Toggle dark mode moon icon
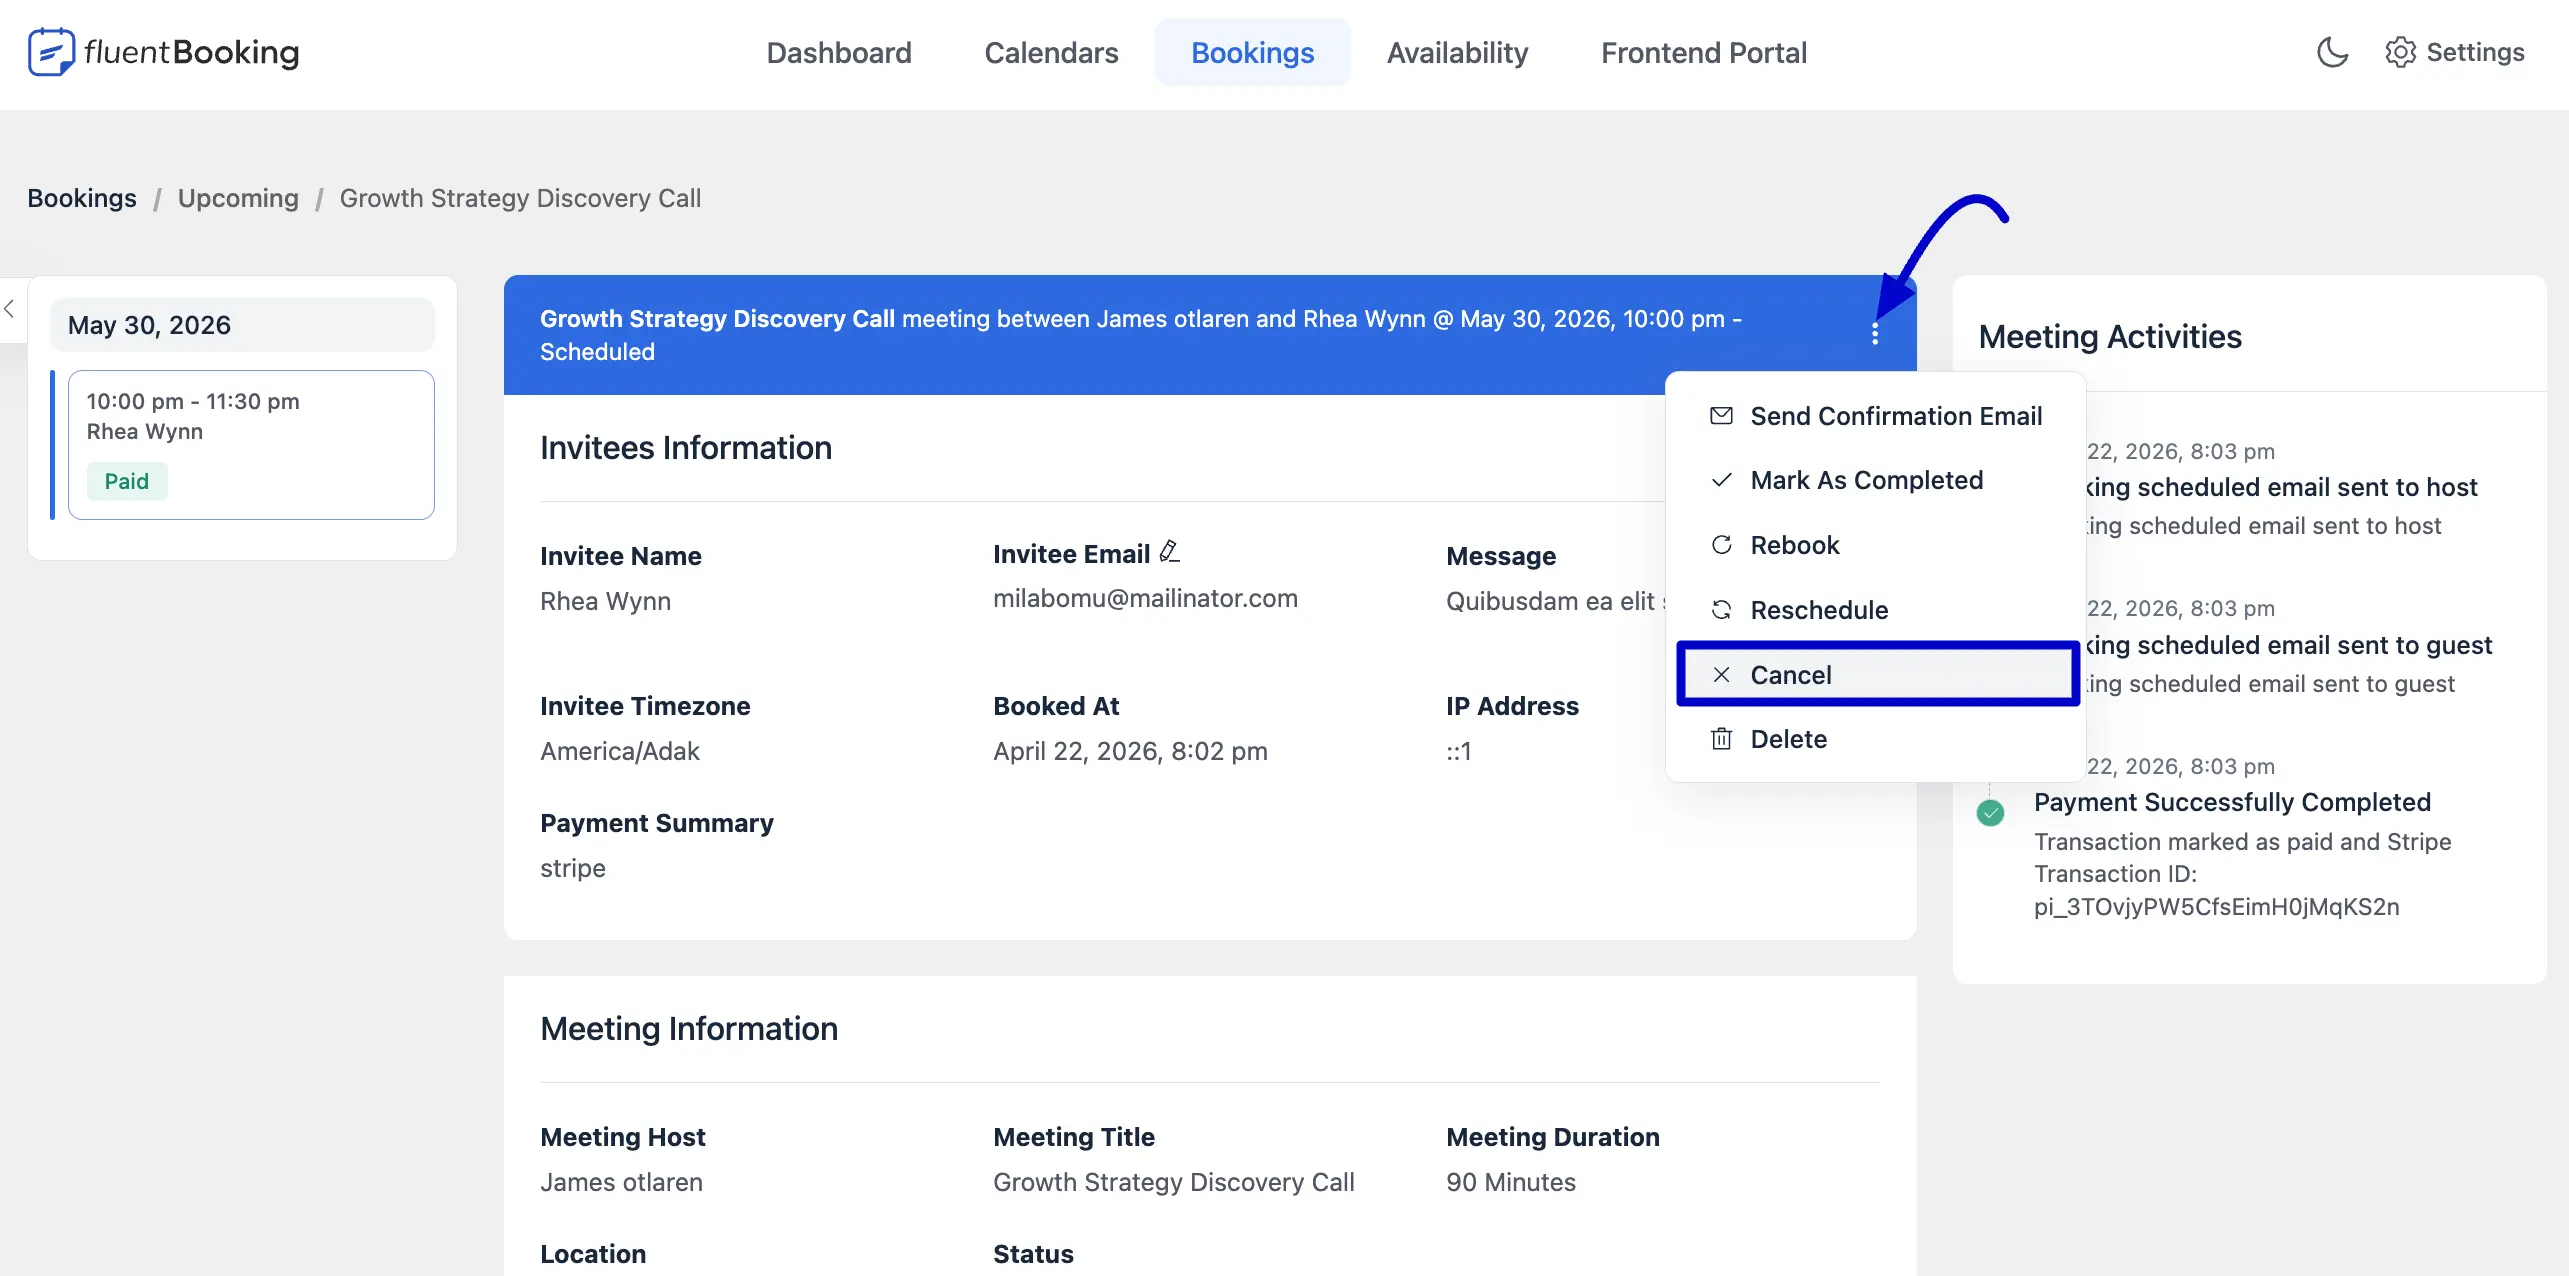The width and height of the screenshot is (2569, 1276). [2332, 52]
